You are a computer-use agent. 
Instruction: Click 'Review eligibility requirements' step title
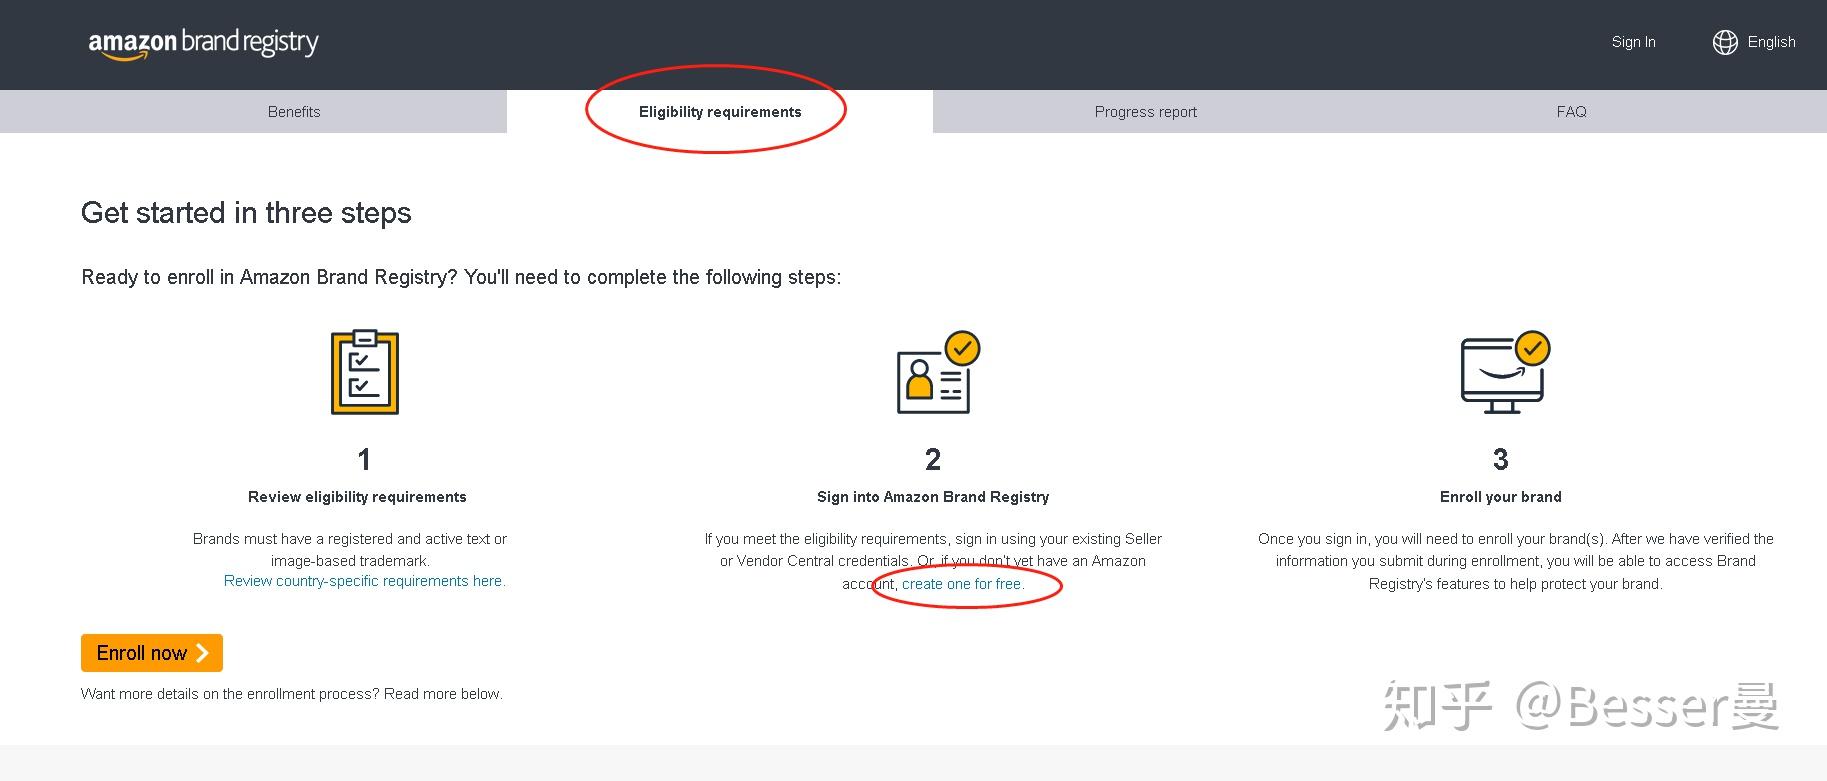click(357, 497)
